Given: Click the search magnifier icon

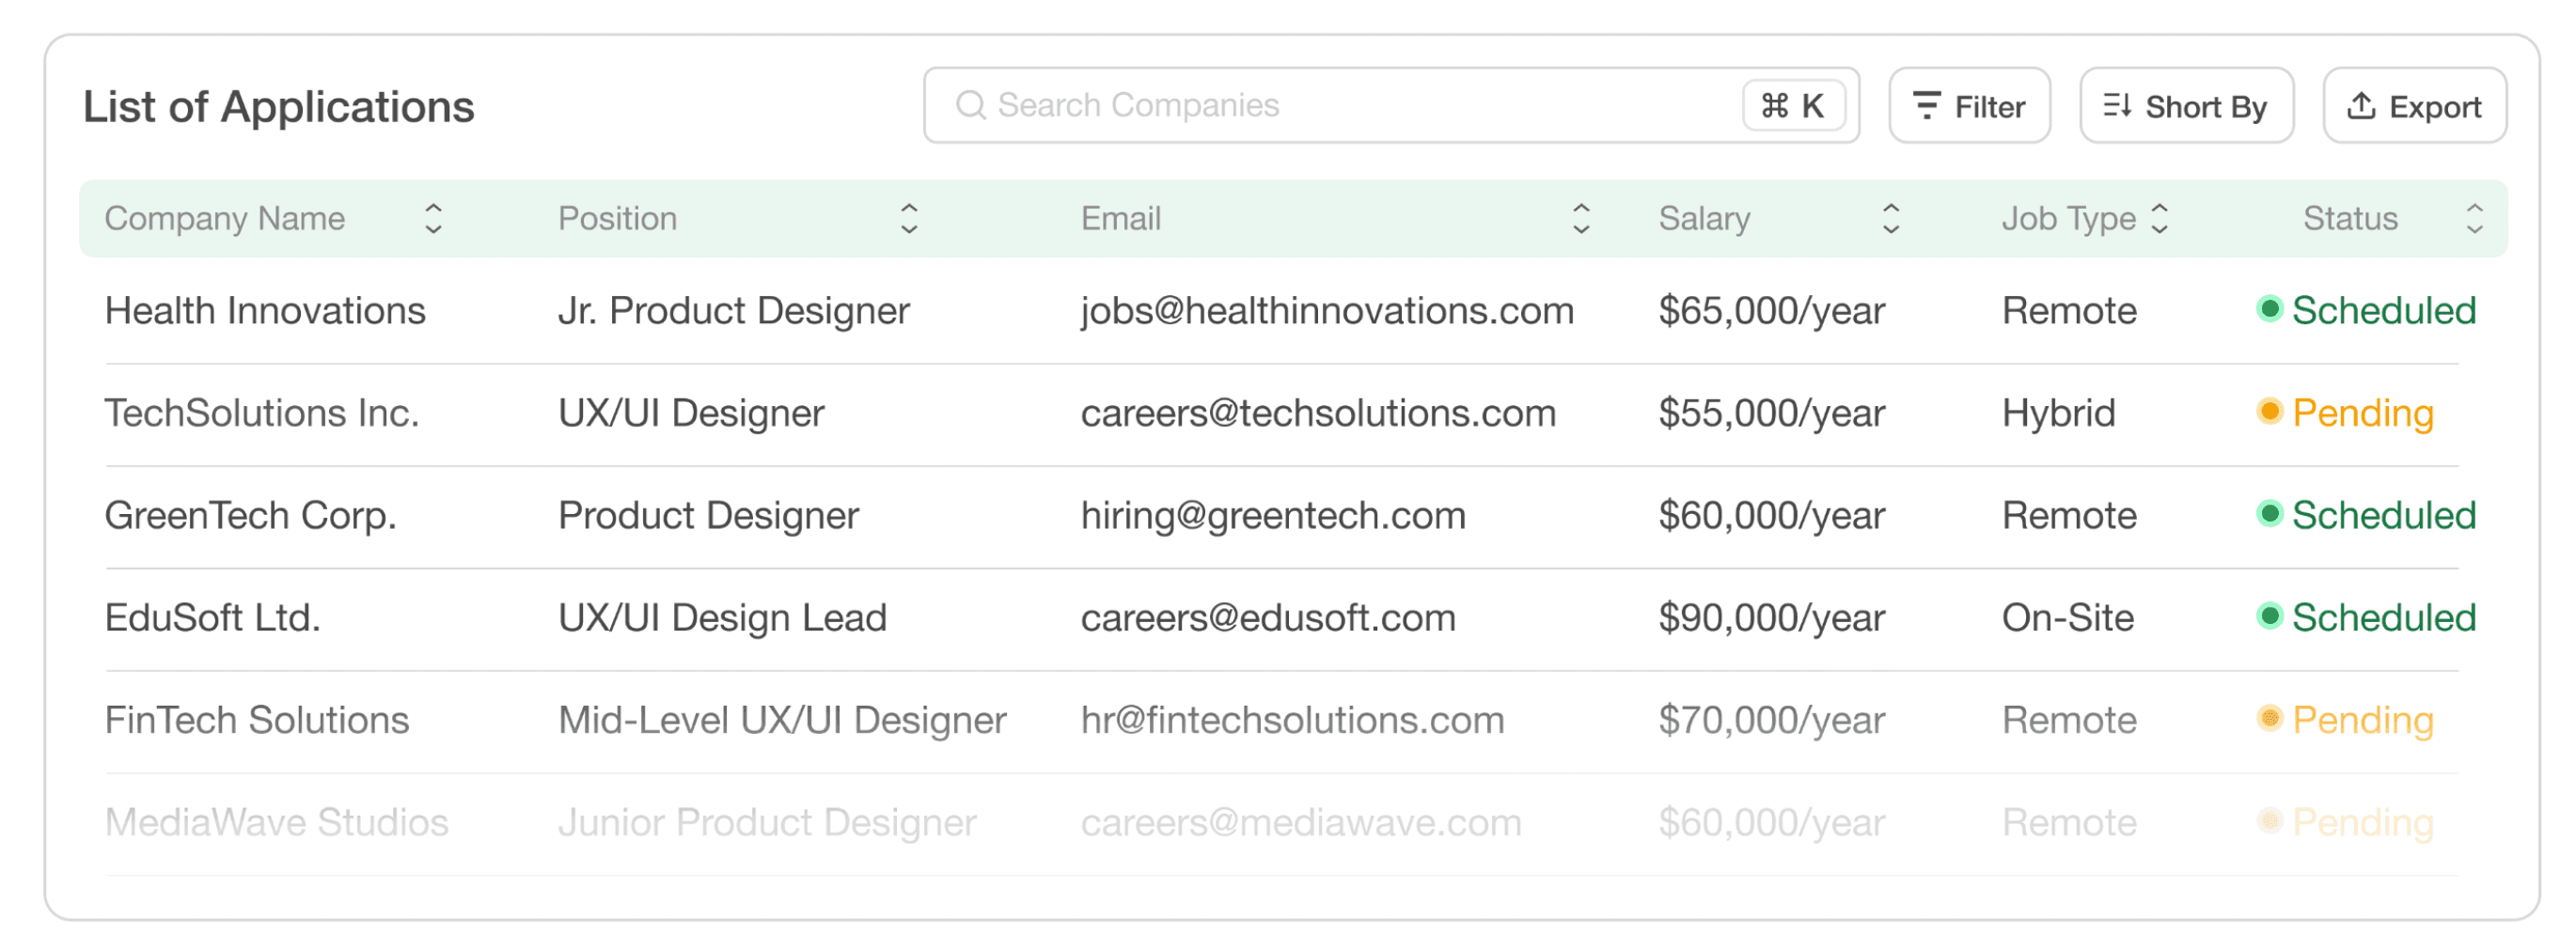Looking at the screenshot, I should click(970, 105).
